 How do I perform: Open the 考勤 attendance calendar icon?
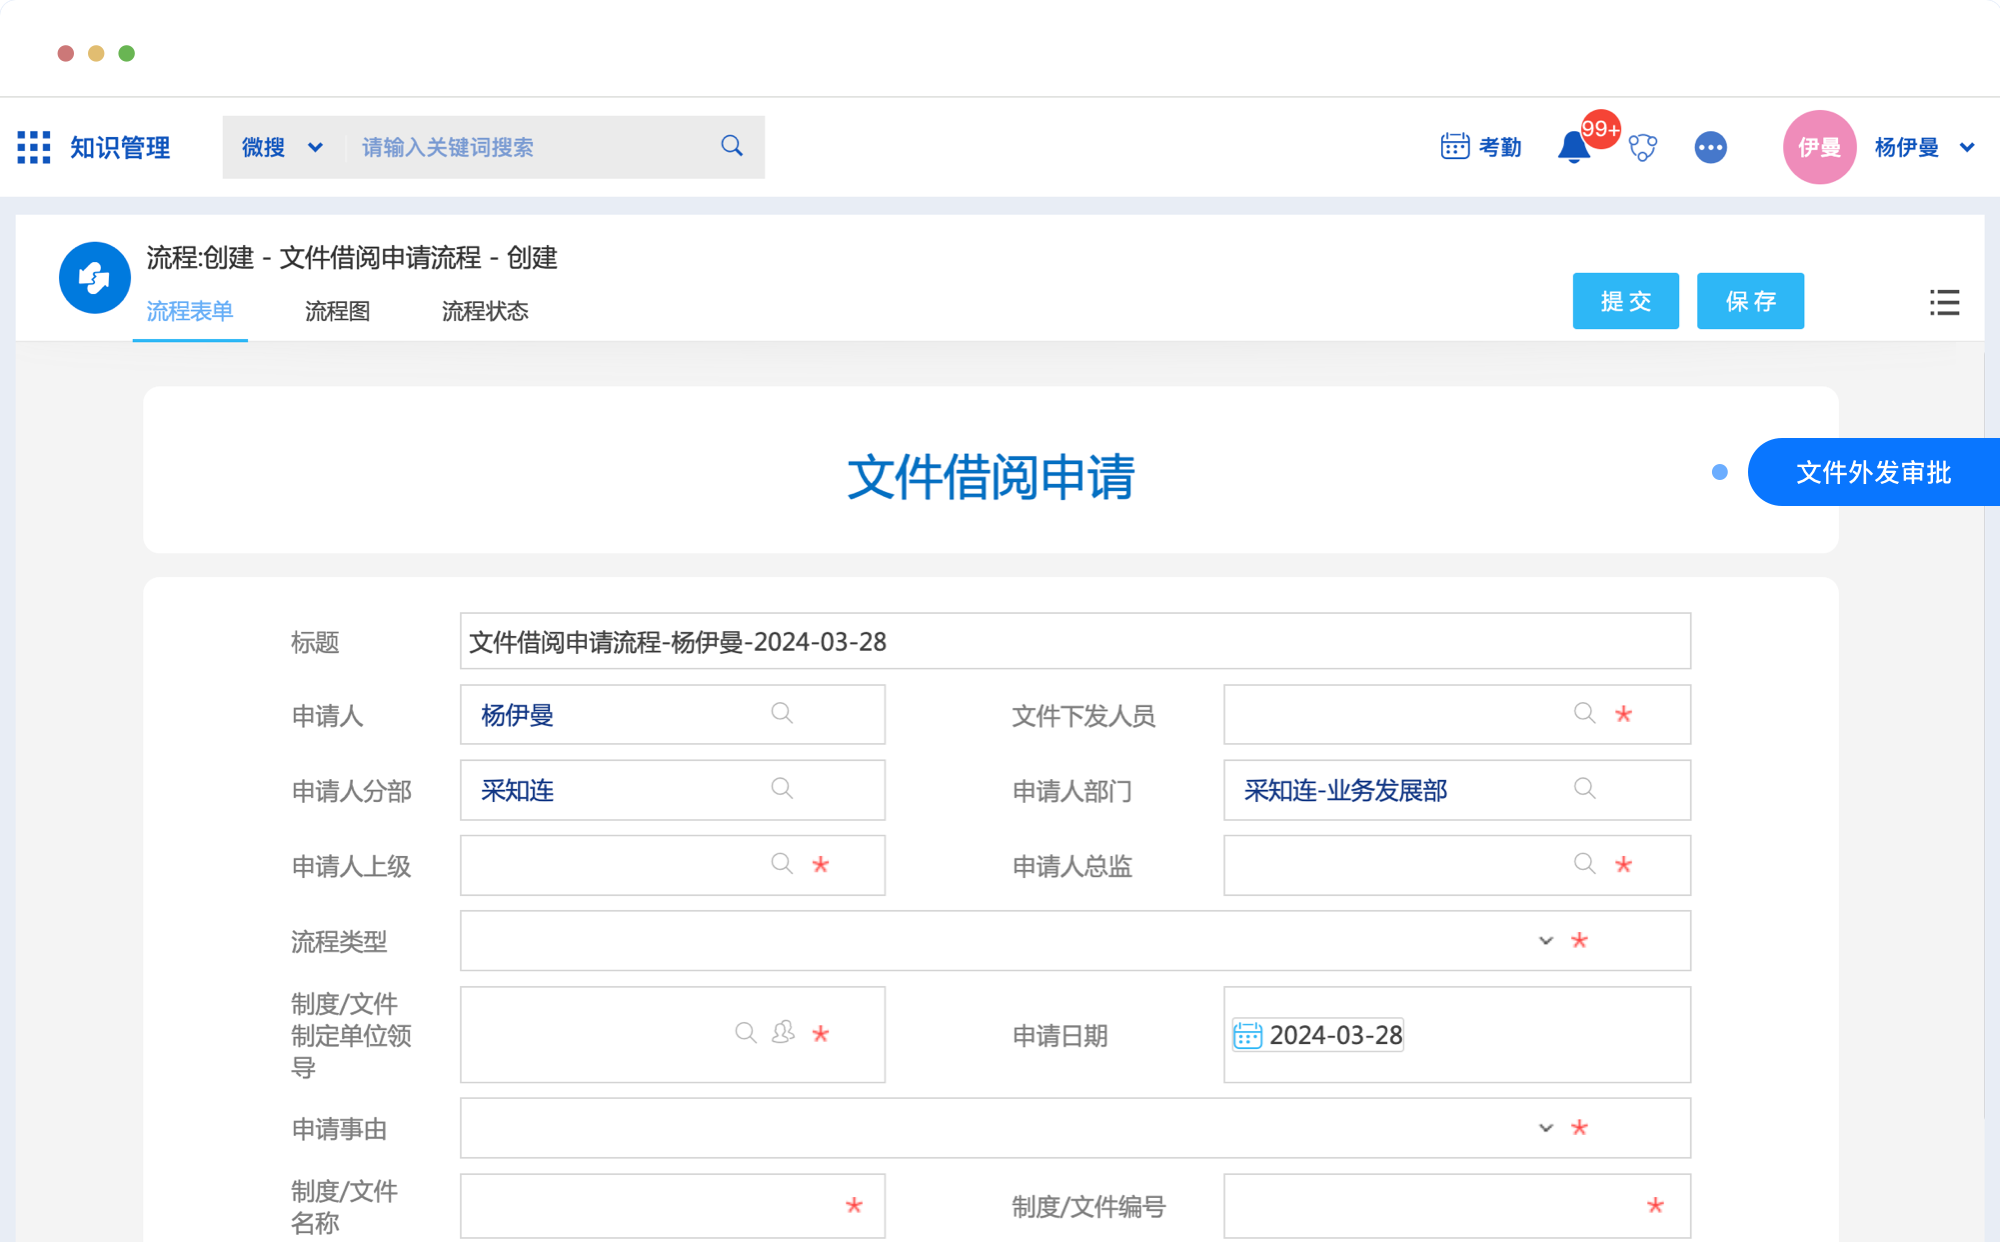tap(1454, 146)
